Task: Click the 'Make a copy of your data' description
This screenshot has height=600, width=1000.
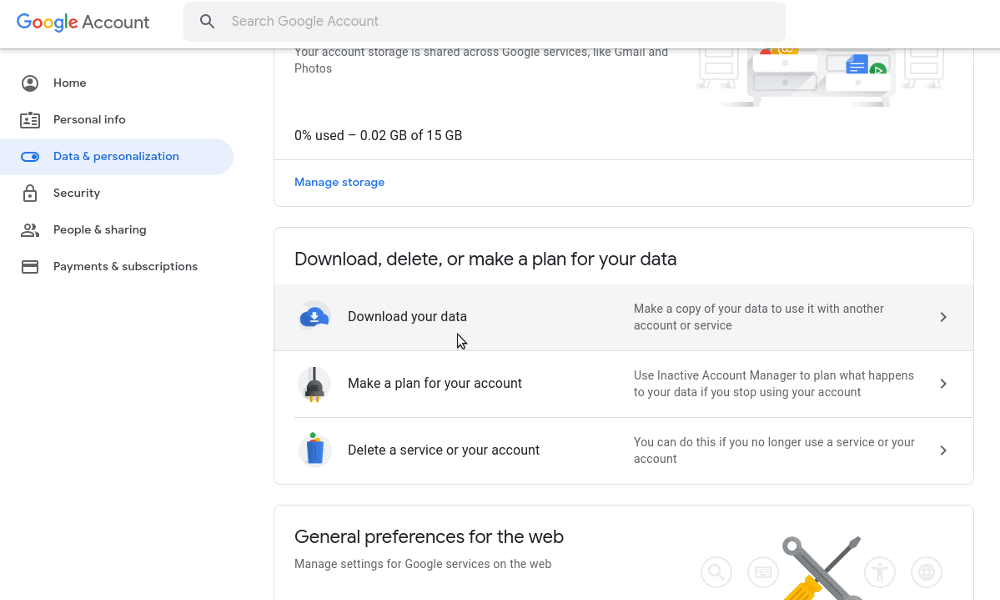Action: pyautogui.click(x=759, y=317)
